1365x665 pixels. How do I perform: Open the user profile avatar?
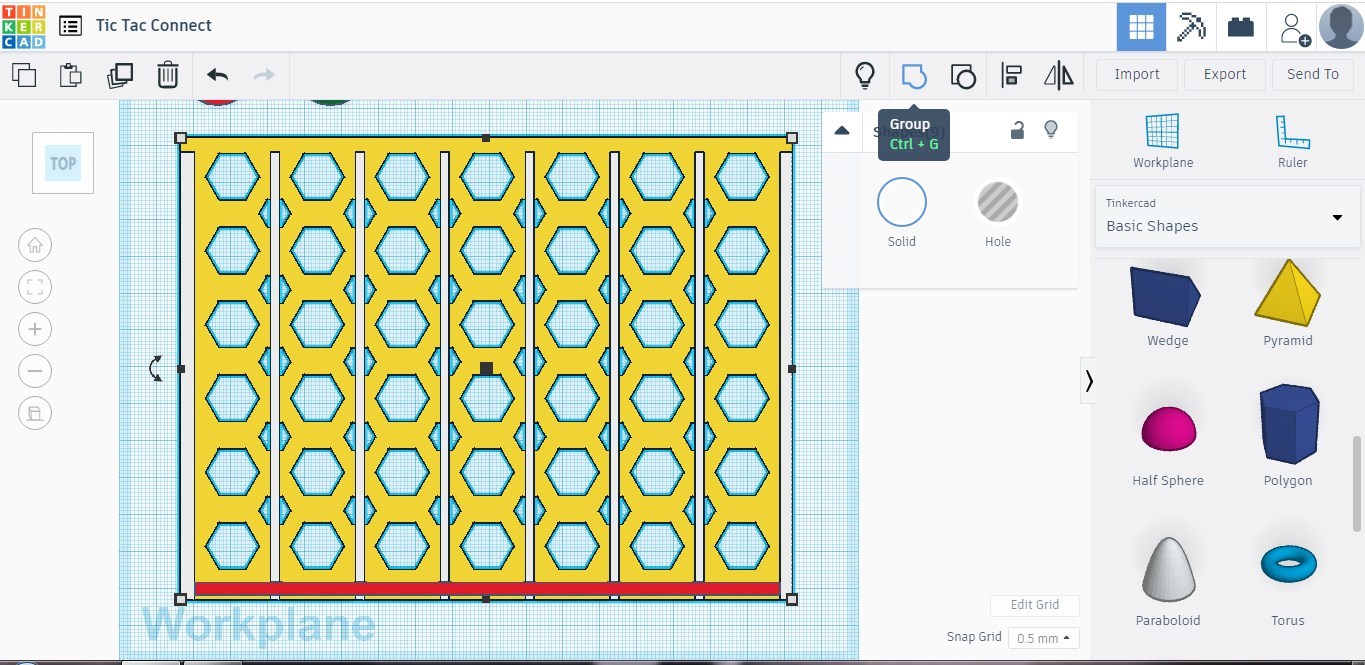tap(1341, 26)
